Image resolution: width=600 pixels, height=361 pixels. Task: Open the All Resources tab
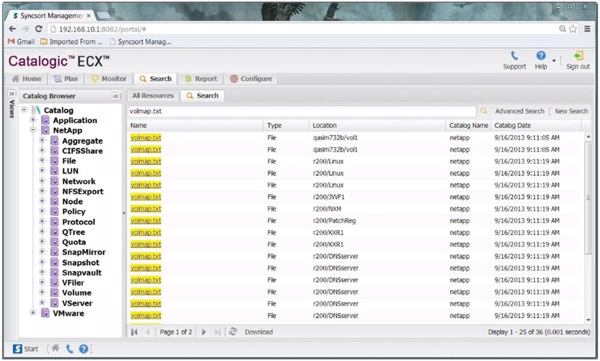click(x=153, y=96)
